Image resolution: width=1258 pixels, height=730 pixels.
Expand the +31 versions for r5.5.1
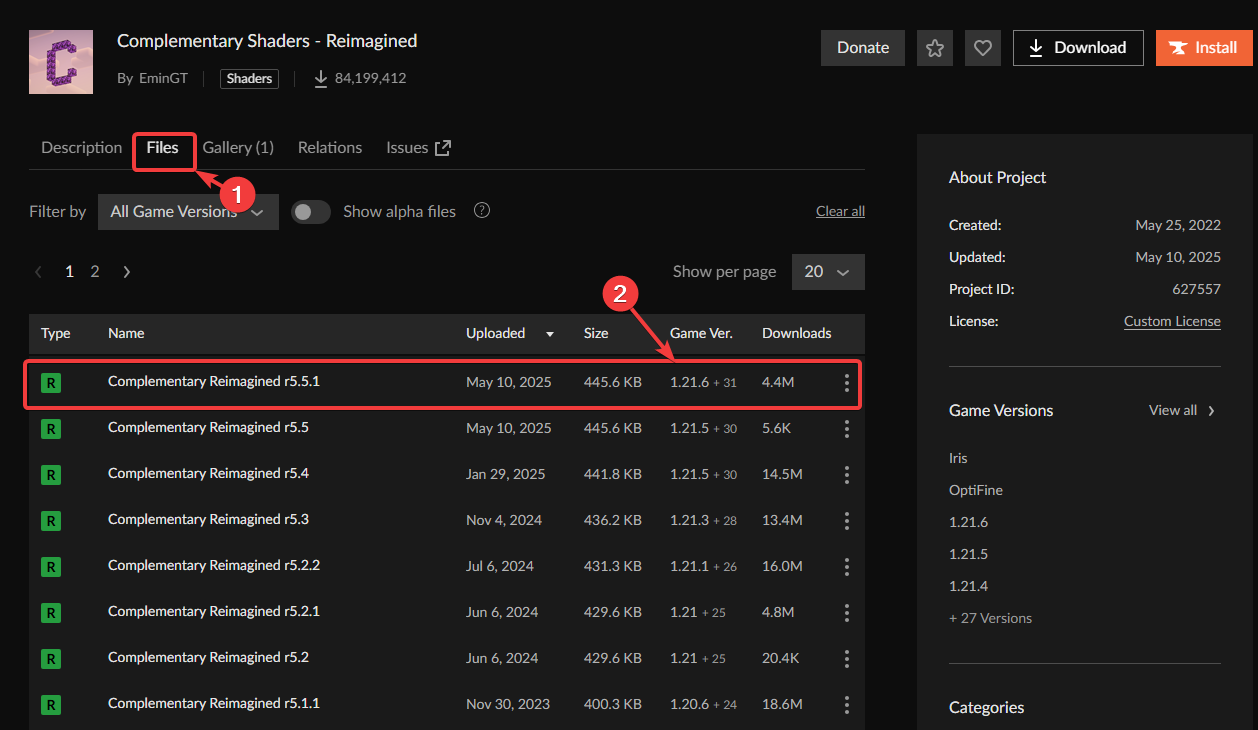725,383
